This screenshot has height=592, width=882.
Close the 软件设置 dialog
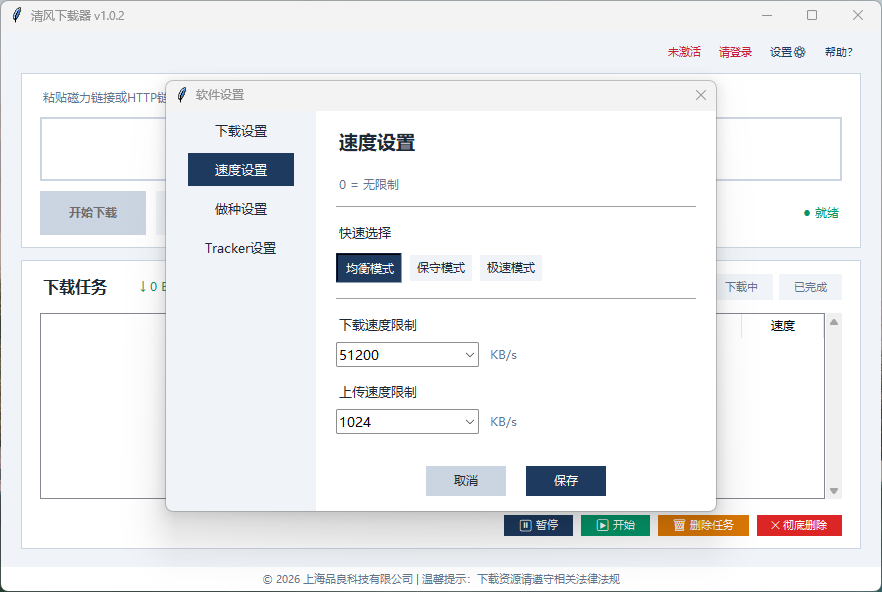tap(700, 95)
